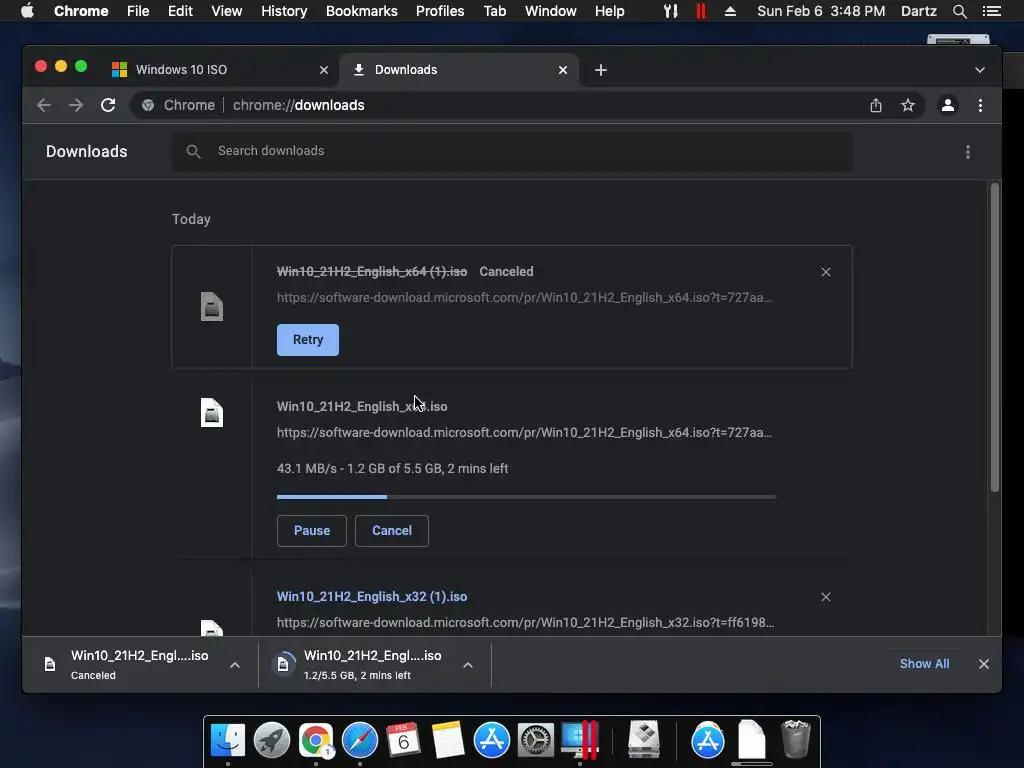
Task: Open a new tab with plus button
Action: (601, 70)
